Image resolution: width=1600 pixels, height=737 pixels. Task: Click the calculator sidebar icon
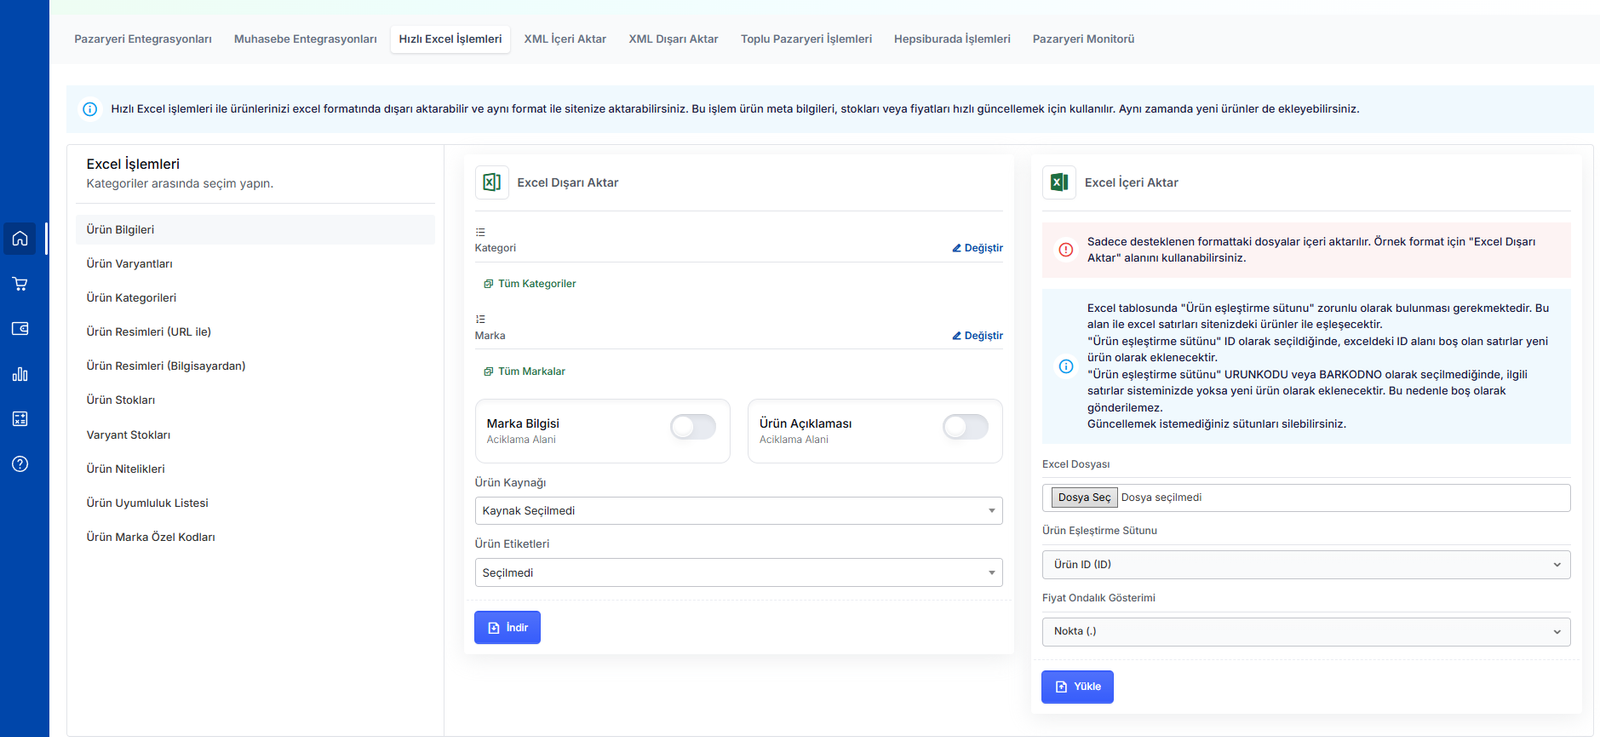tap(20, 419)
